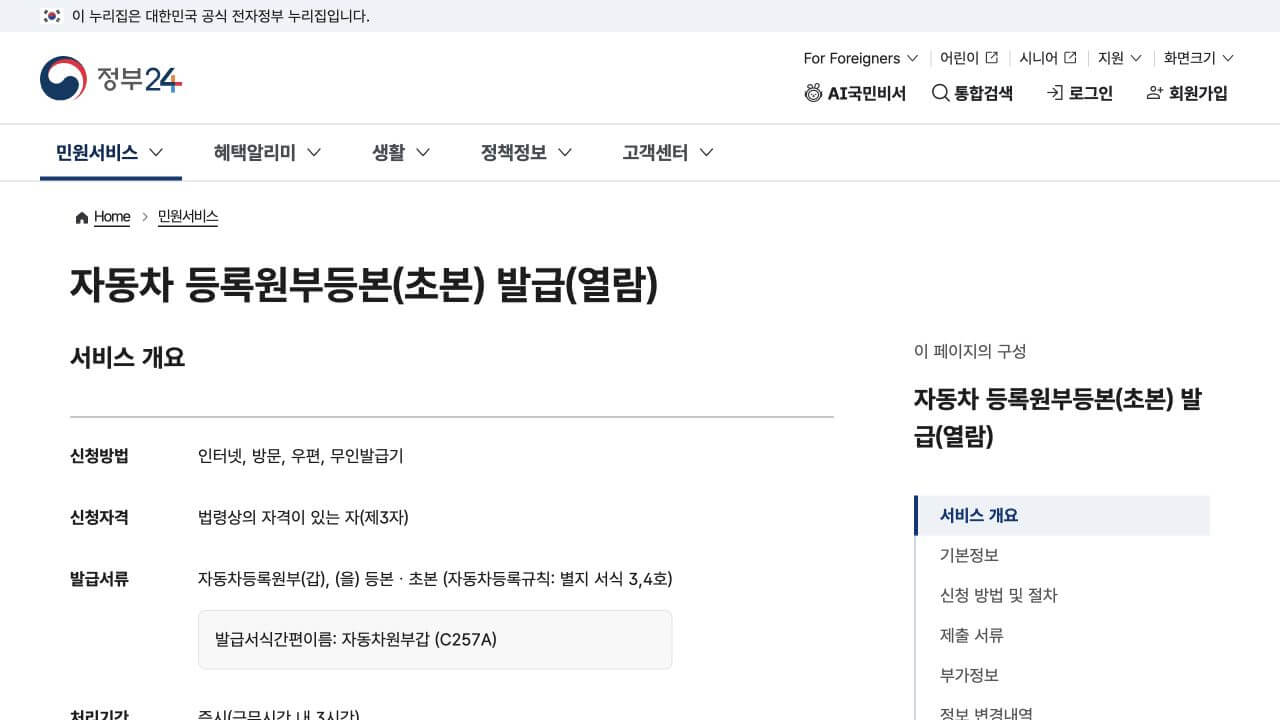Click the text 법령상의 자격이 있는 자(제3자)
The height and width of the screenshot is (720, 1280).
coord(303,517)
